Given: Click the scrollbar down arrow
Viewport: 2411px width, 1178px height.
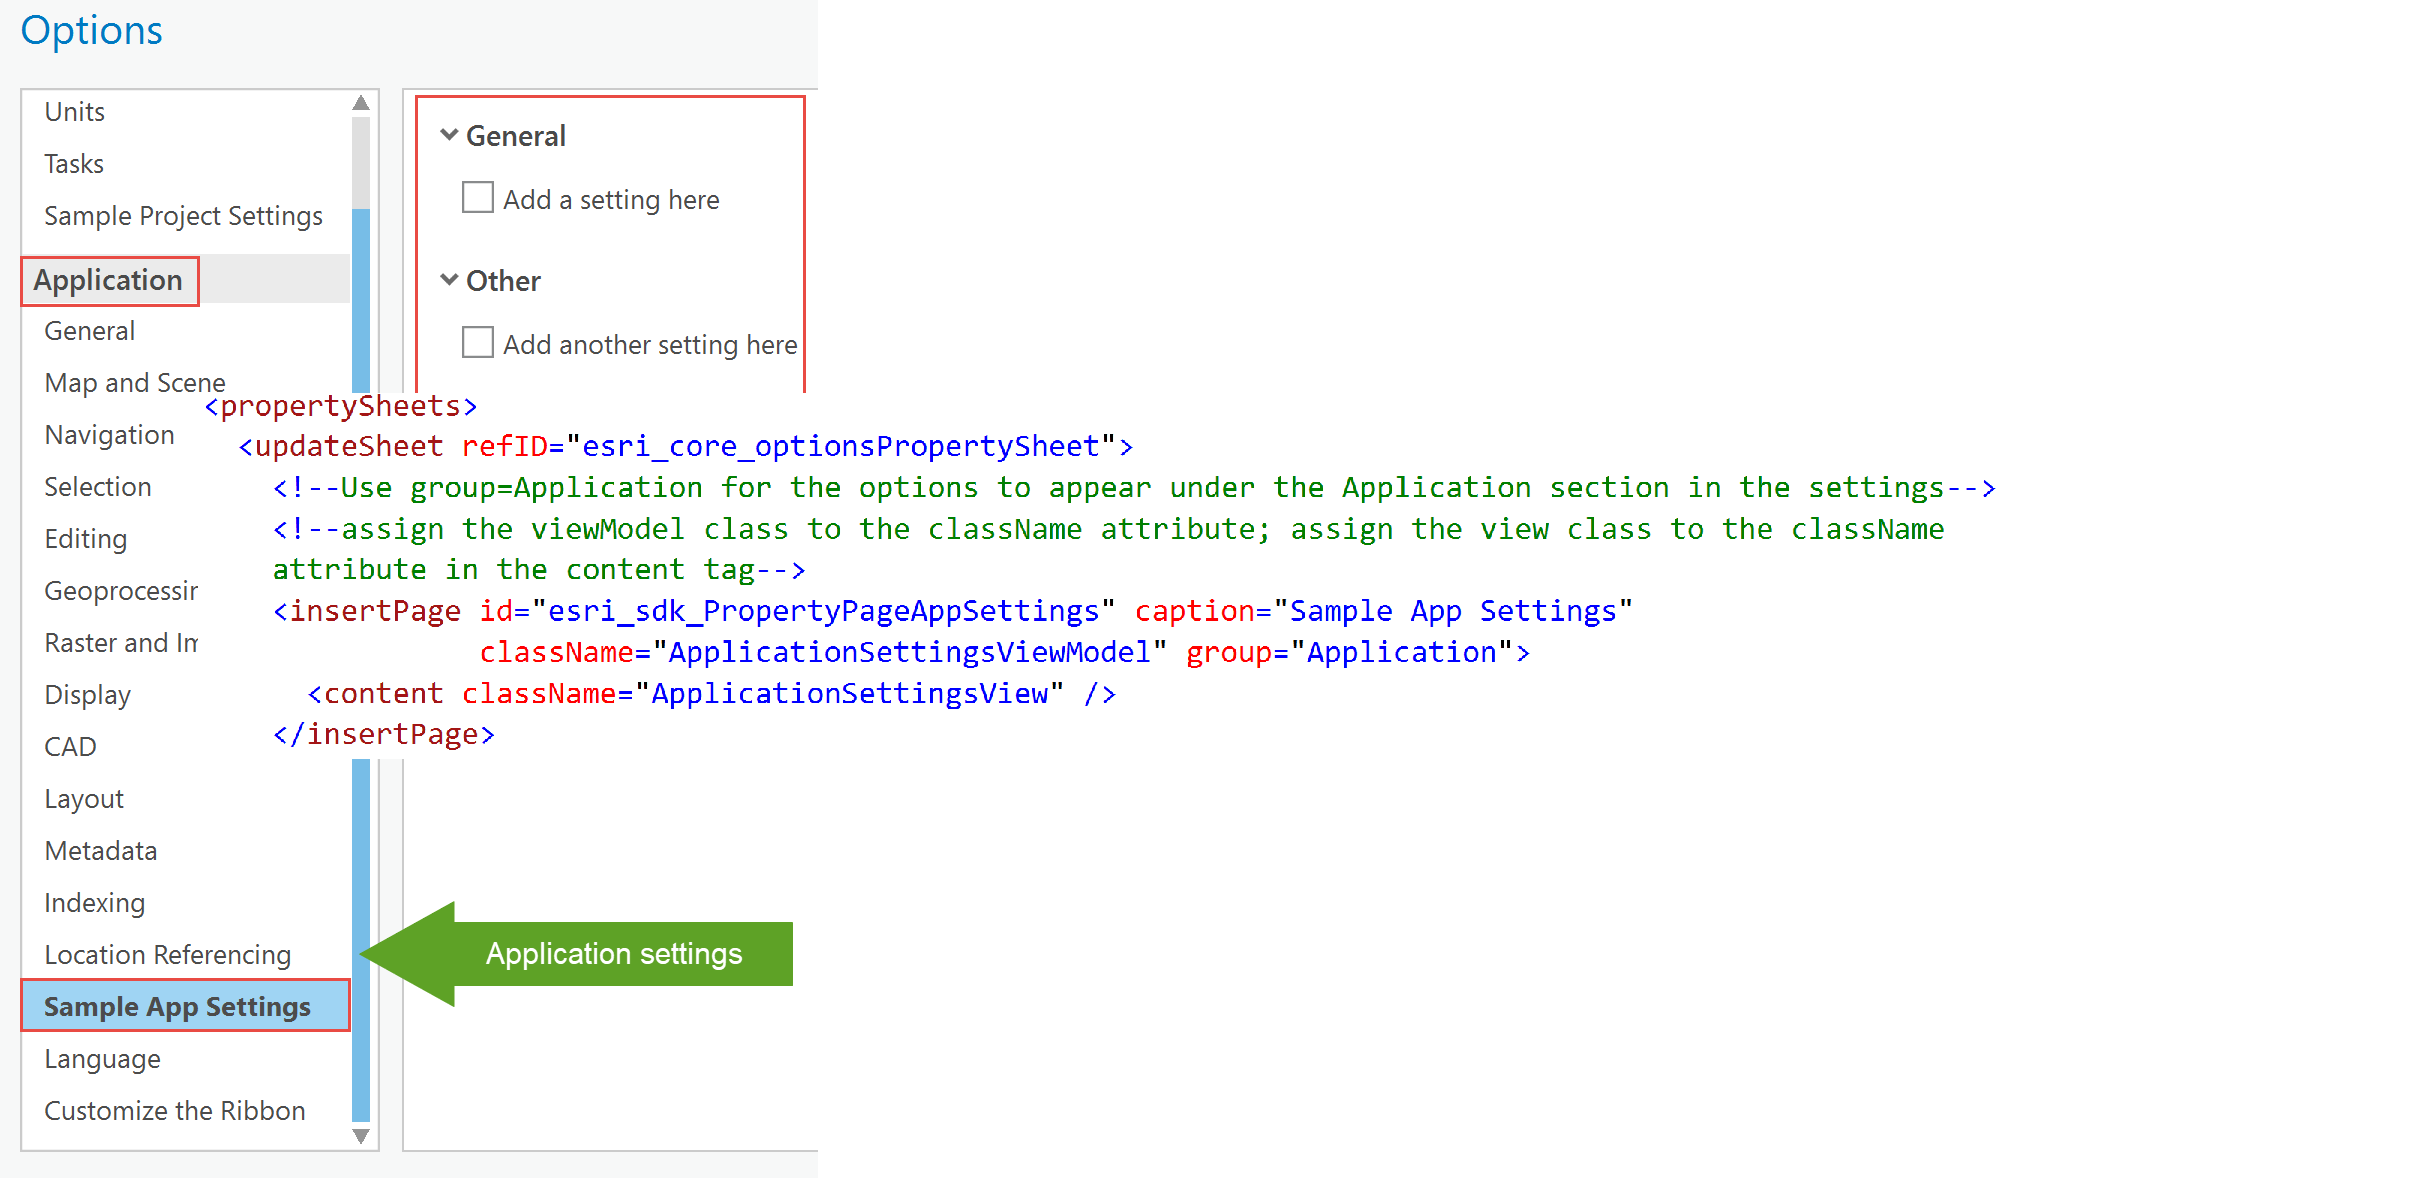Looking at the screenshot, I should click(362, 1135).
